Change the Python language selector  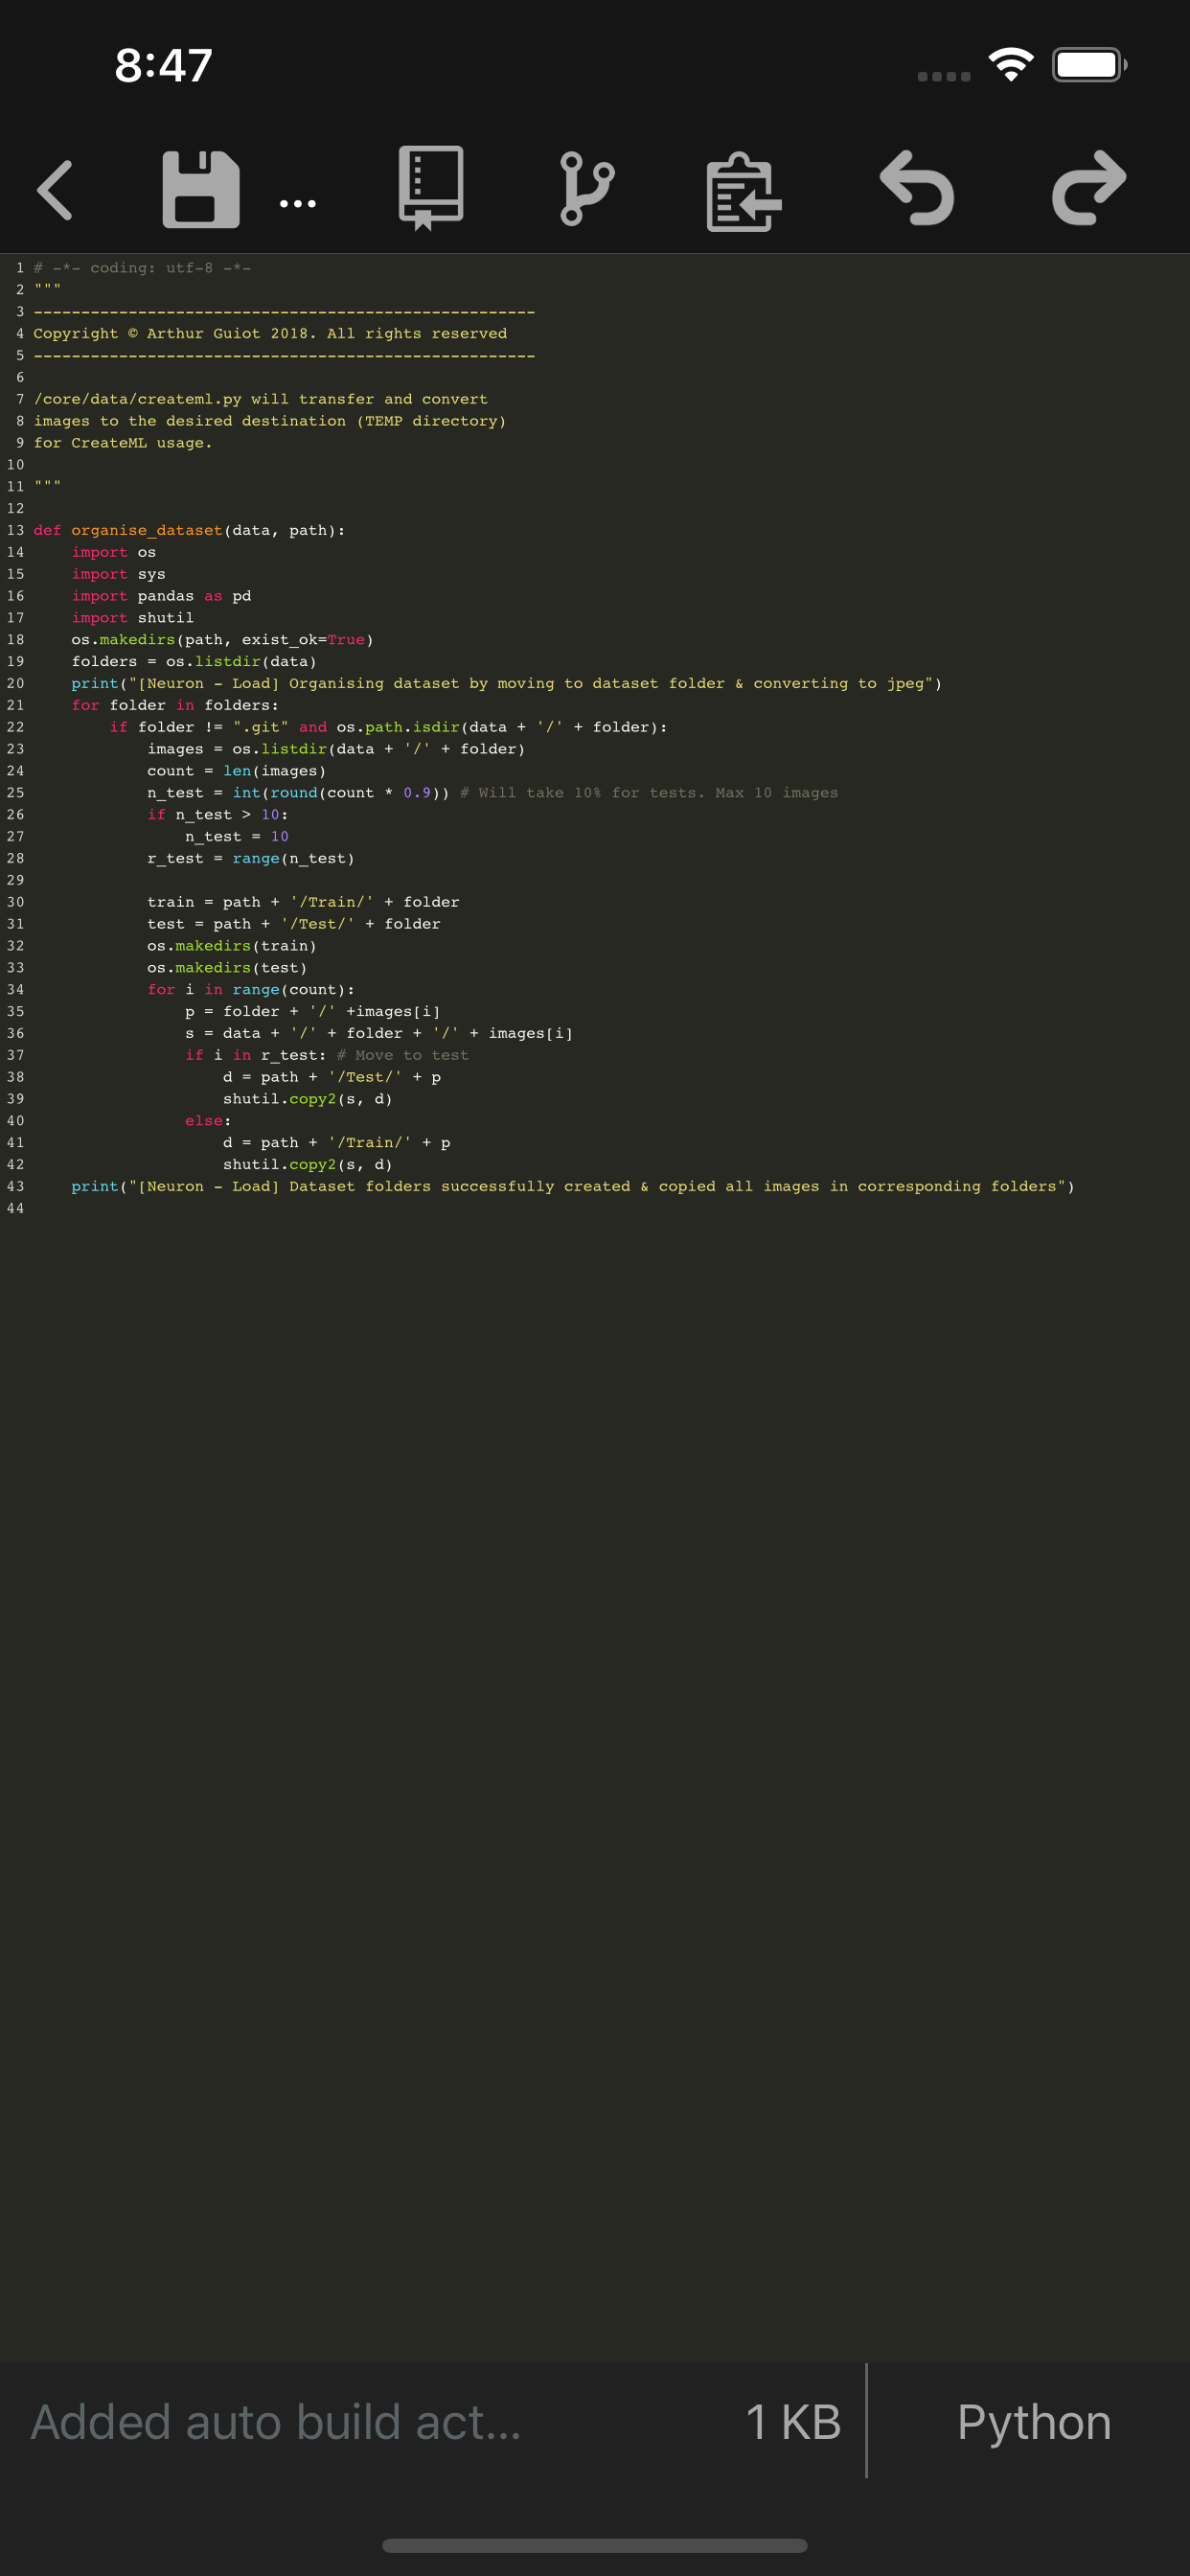(1034, 2422)
